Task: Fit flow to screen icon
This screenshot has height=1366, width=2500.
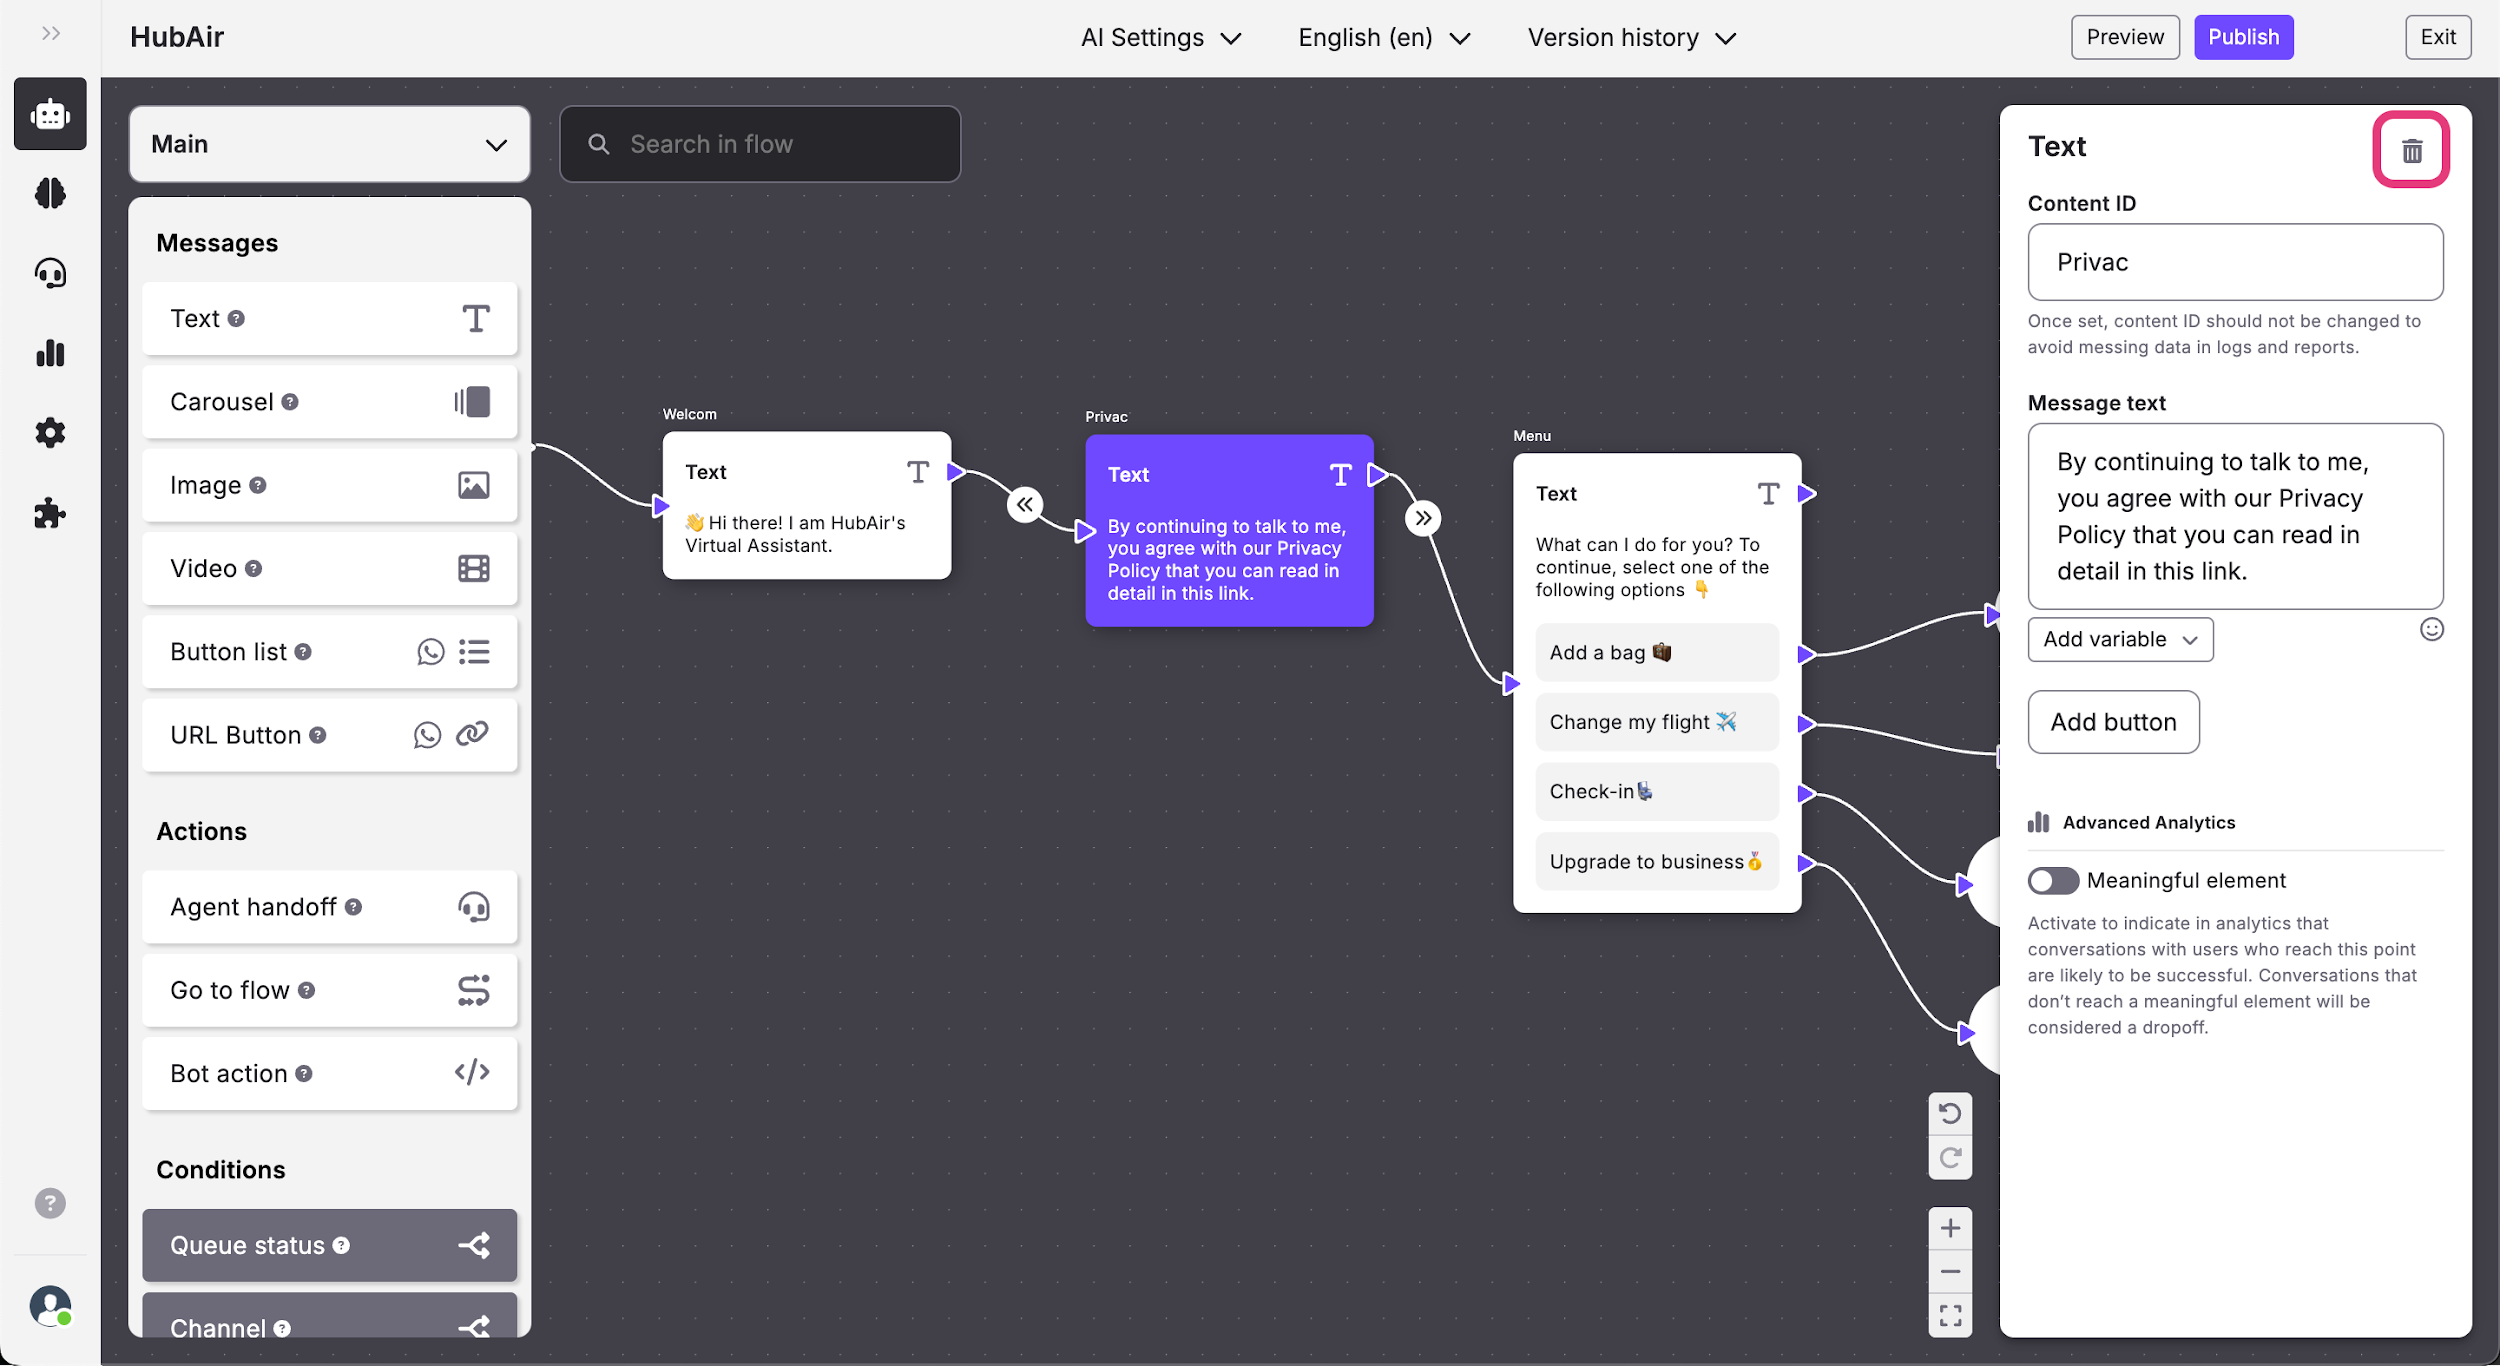Action: point(1949,1315)
